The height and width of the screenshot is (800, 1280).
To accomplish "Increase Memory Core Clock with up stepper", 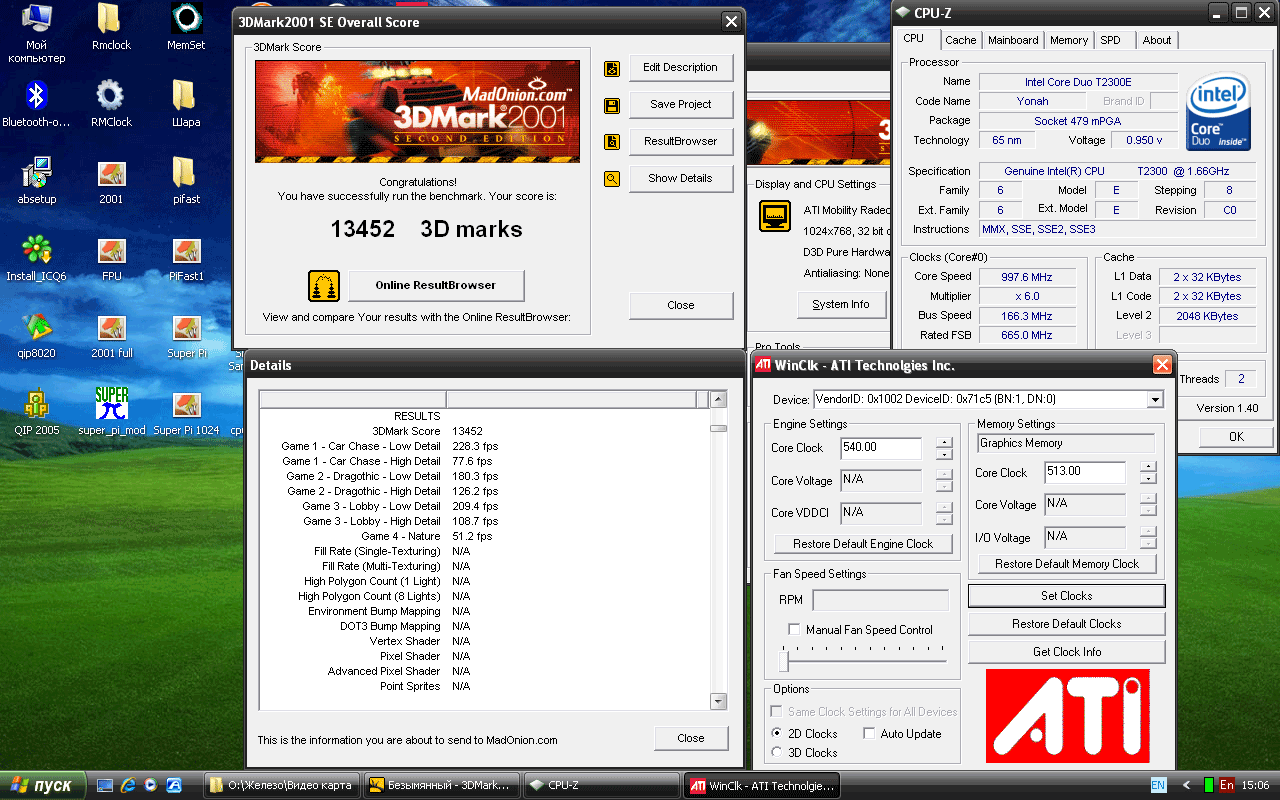I will [x=1148, y=466].
